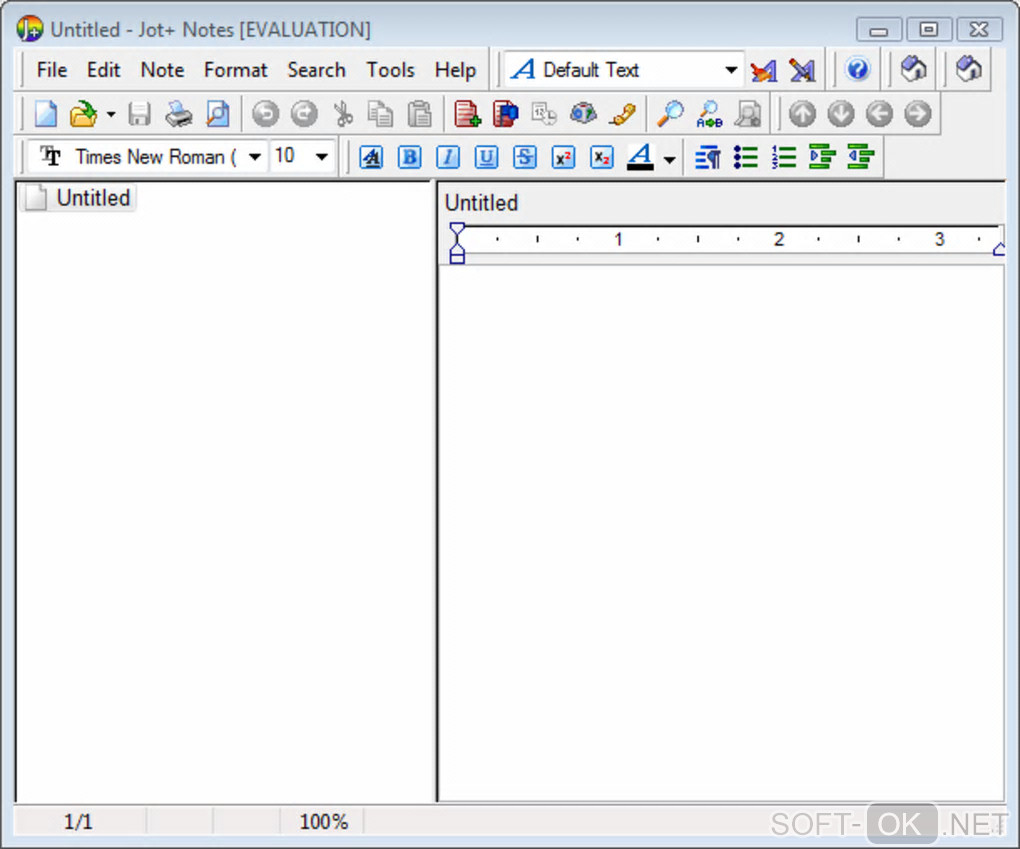Apply the font color with the underlined A
The height and width of the screenshot is (849, 1020).
pyautogui.click(x=640, y=157)
